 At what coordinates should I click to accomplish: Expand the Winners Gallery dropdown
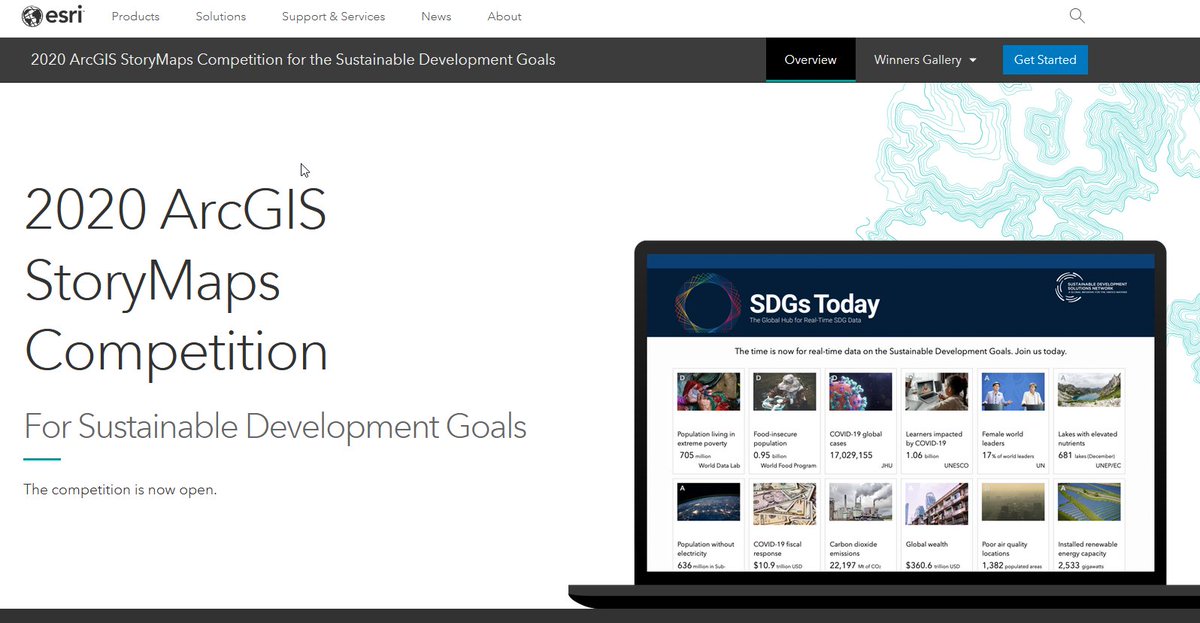(x=925, y=60)
